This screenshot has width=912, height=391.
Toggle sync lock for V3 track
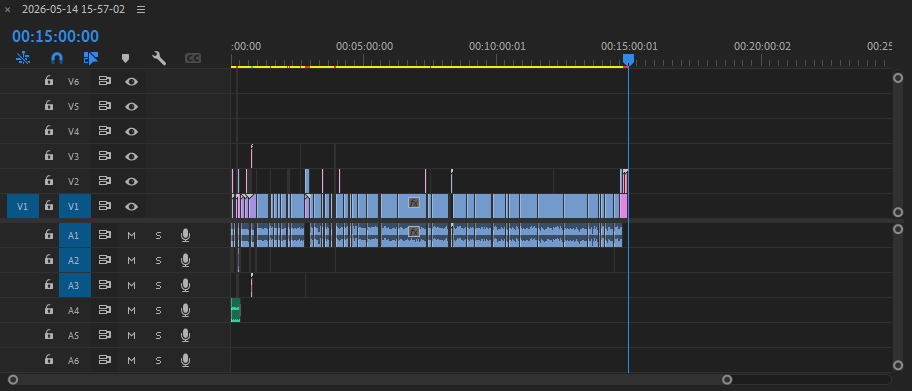(105, 157)
